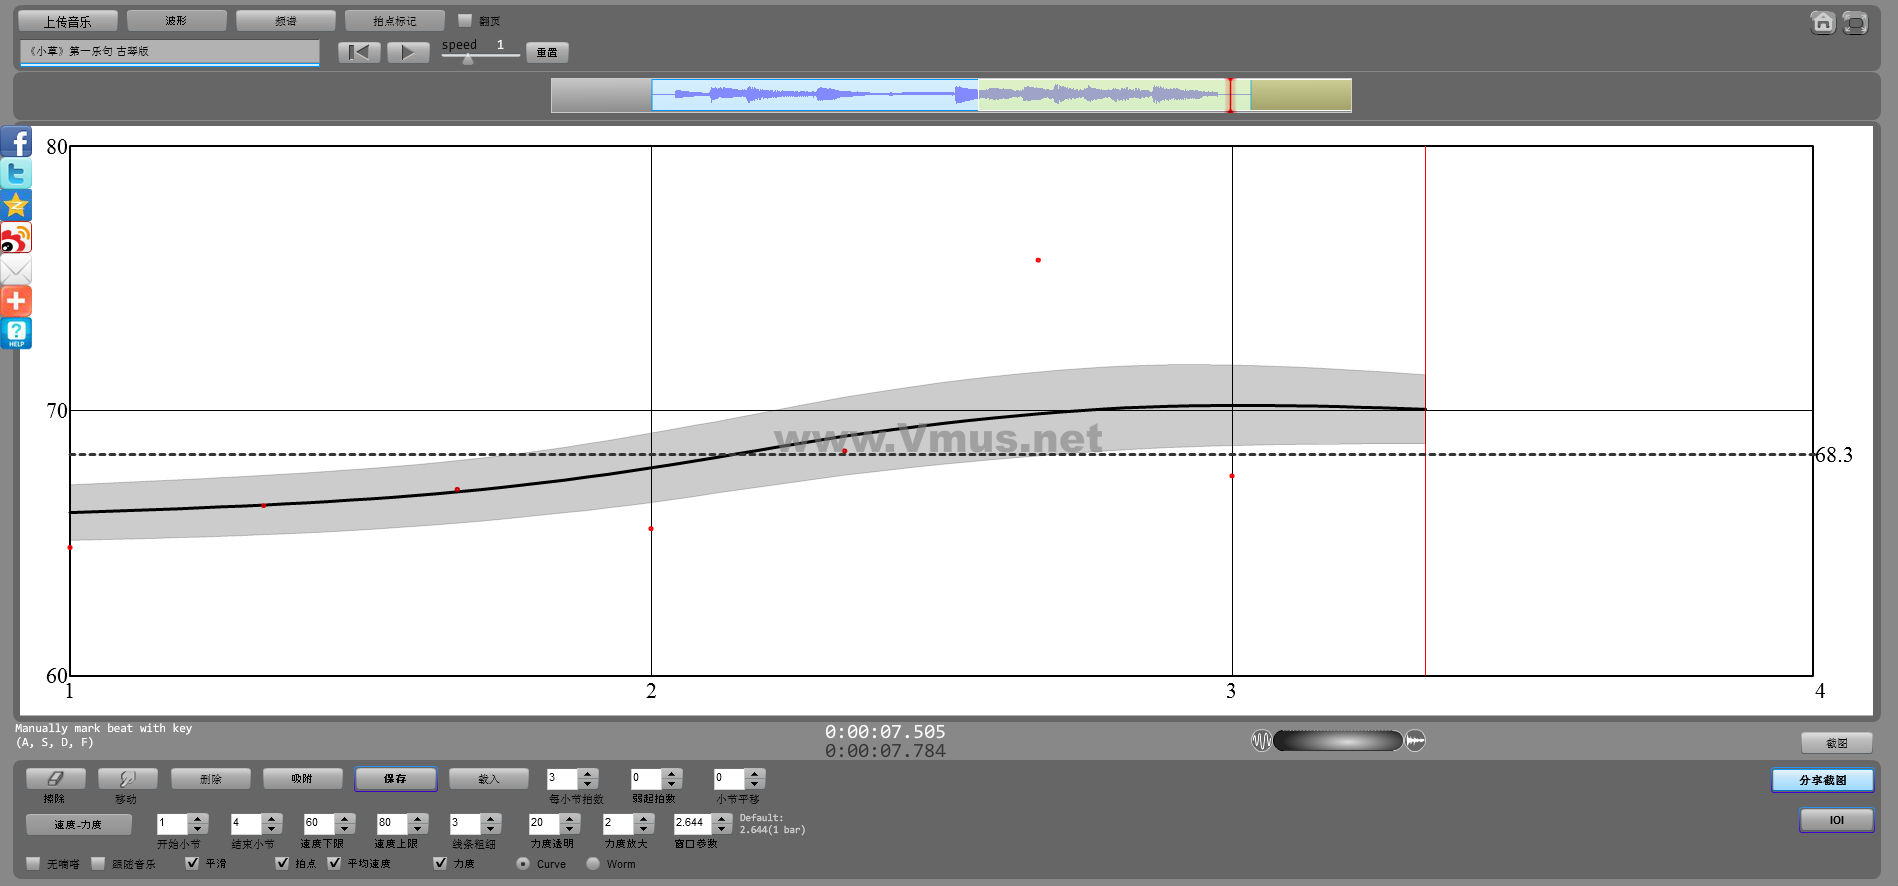Image resolution: width=1898 pixels, height=886 pixels.
Task: Click the email envelope share icon
Action: [16, 269]
